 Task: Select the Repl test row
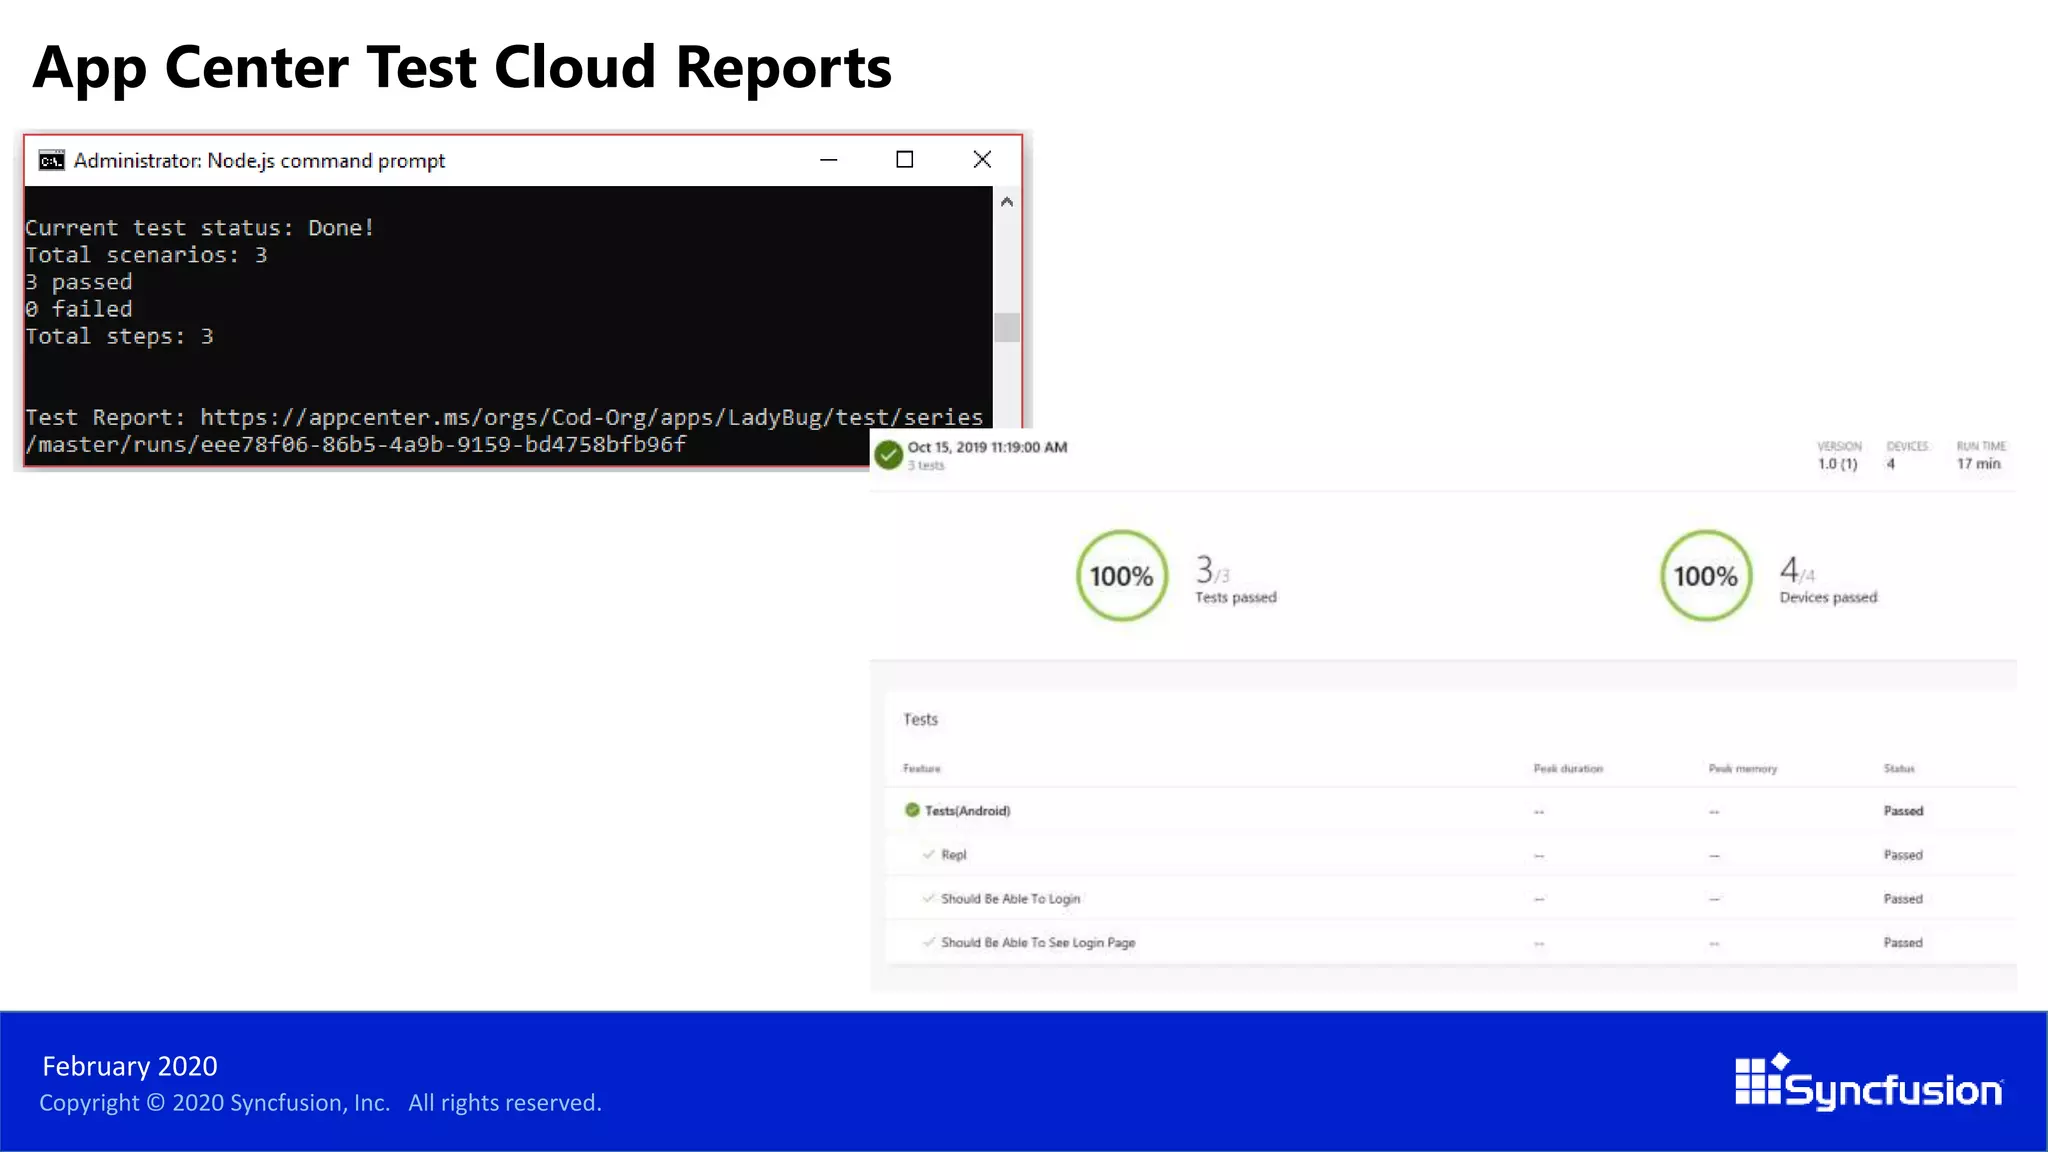tap(1450, 855)
